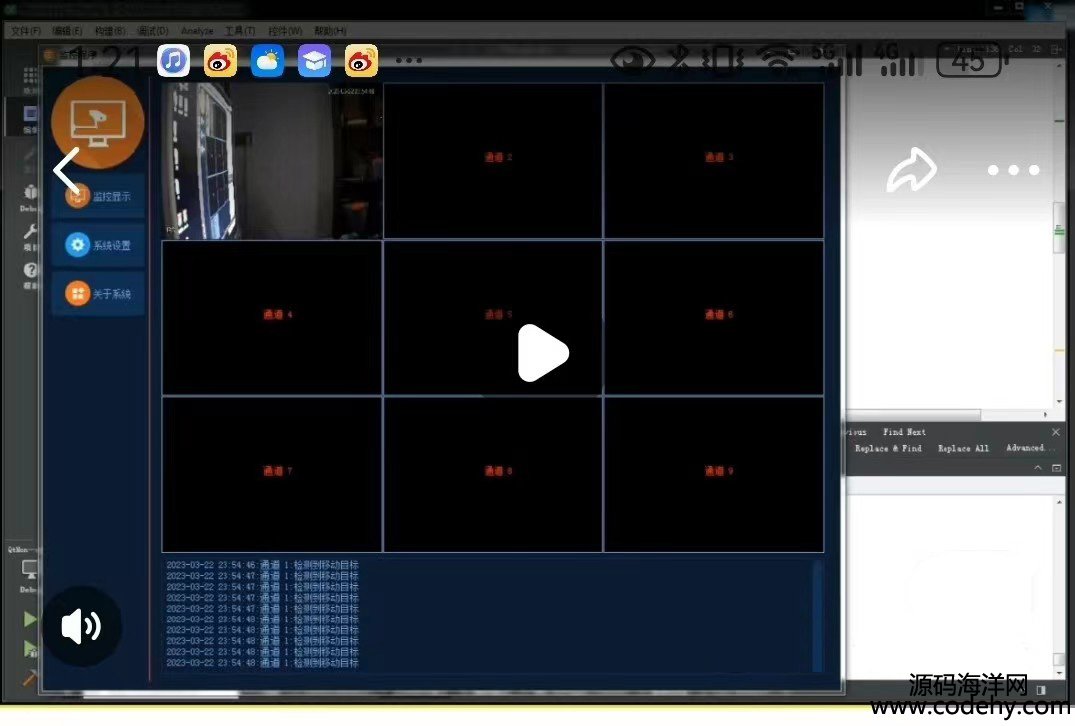Select the 通道 7 video tile
Screen dimensions: 1075x726
[272, 474]
